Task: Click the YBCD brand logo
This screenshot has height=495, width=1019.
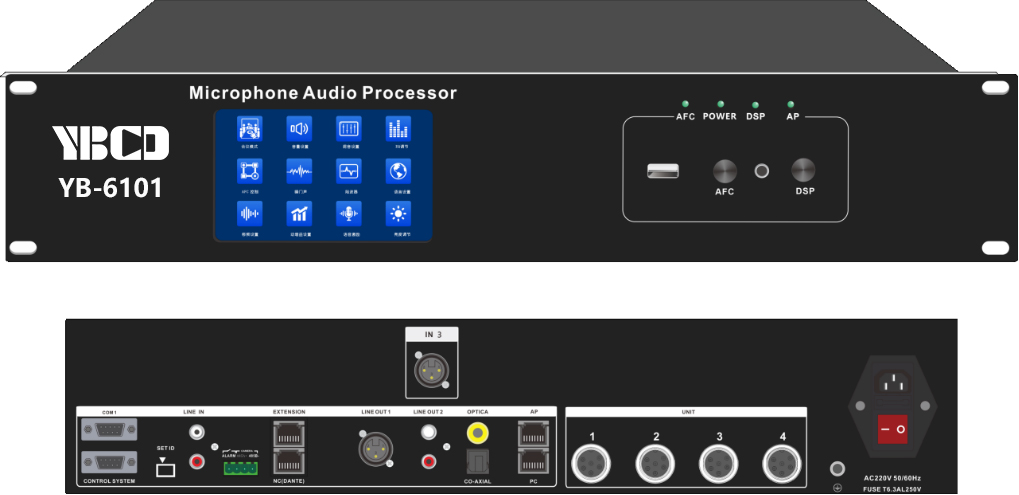Action: [110, 143]
